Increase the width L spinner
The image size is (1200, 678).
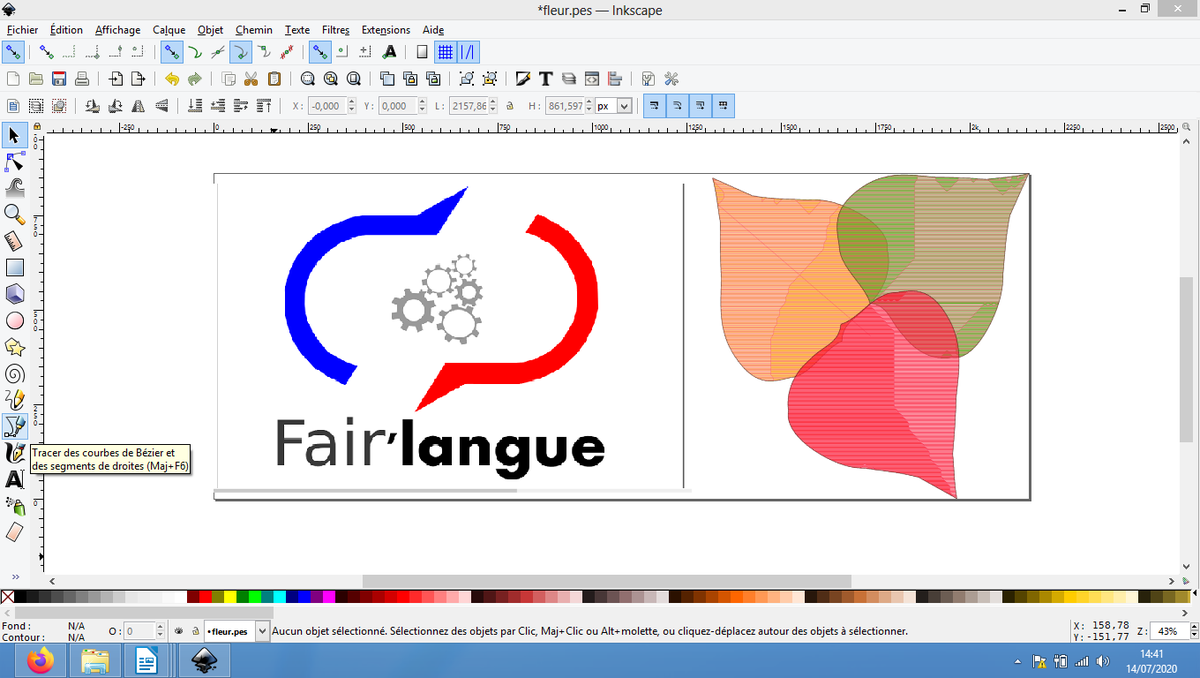click(493, 102)
